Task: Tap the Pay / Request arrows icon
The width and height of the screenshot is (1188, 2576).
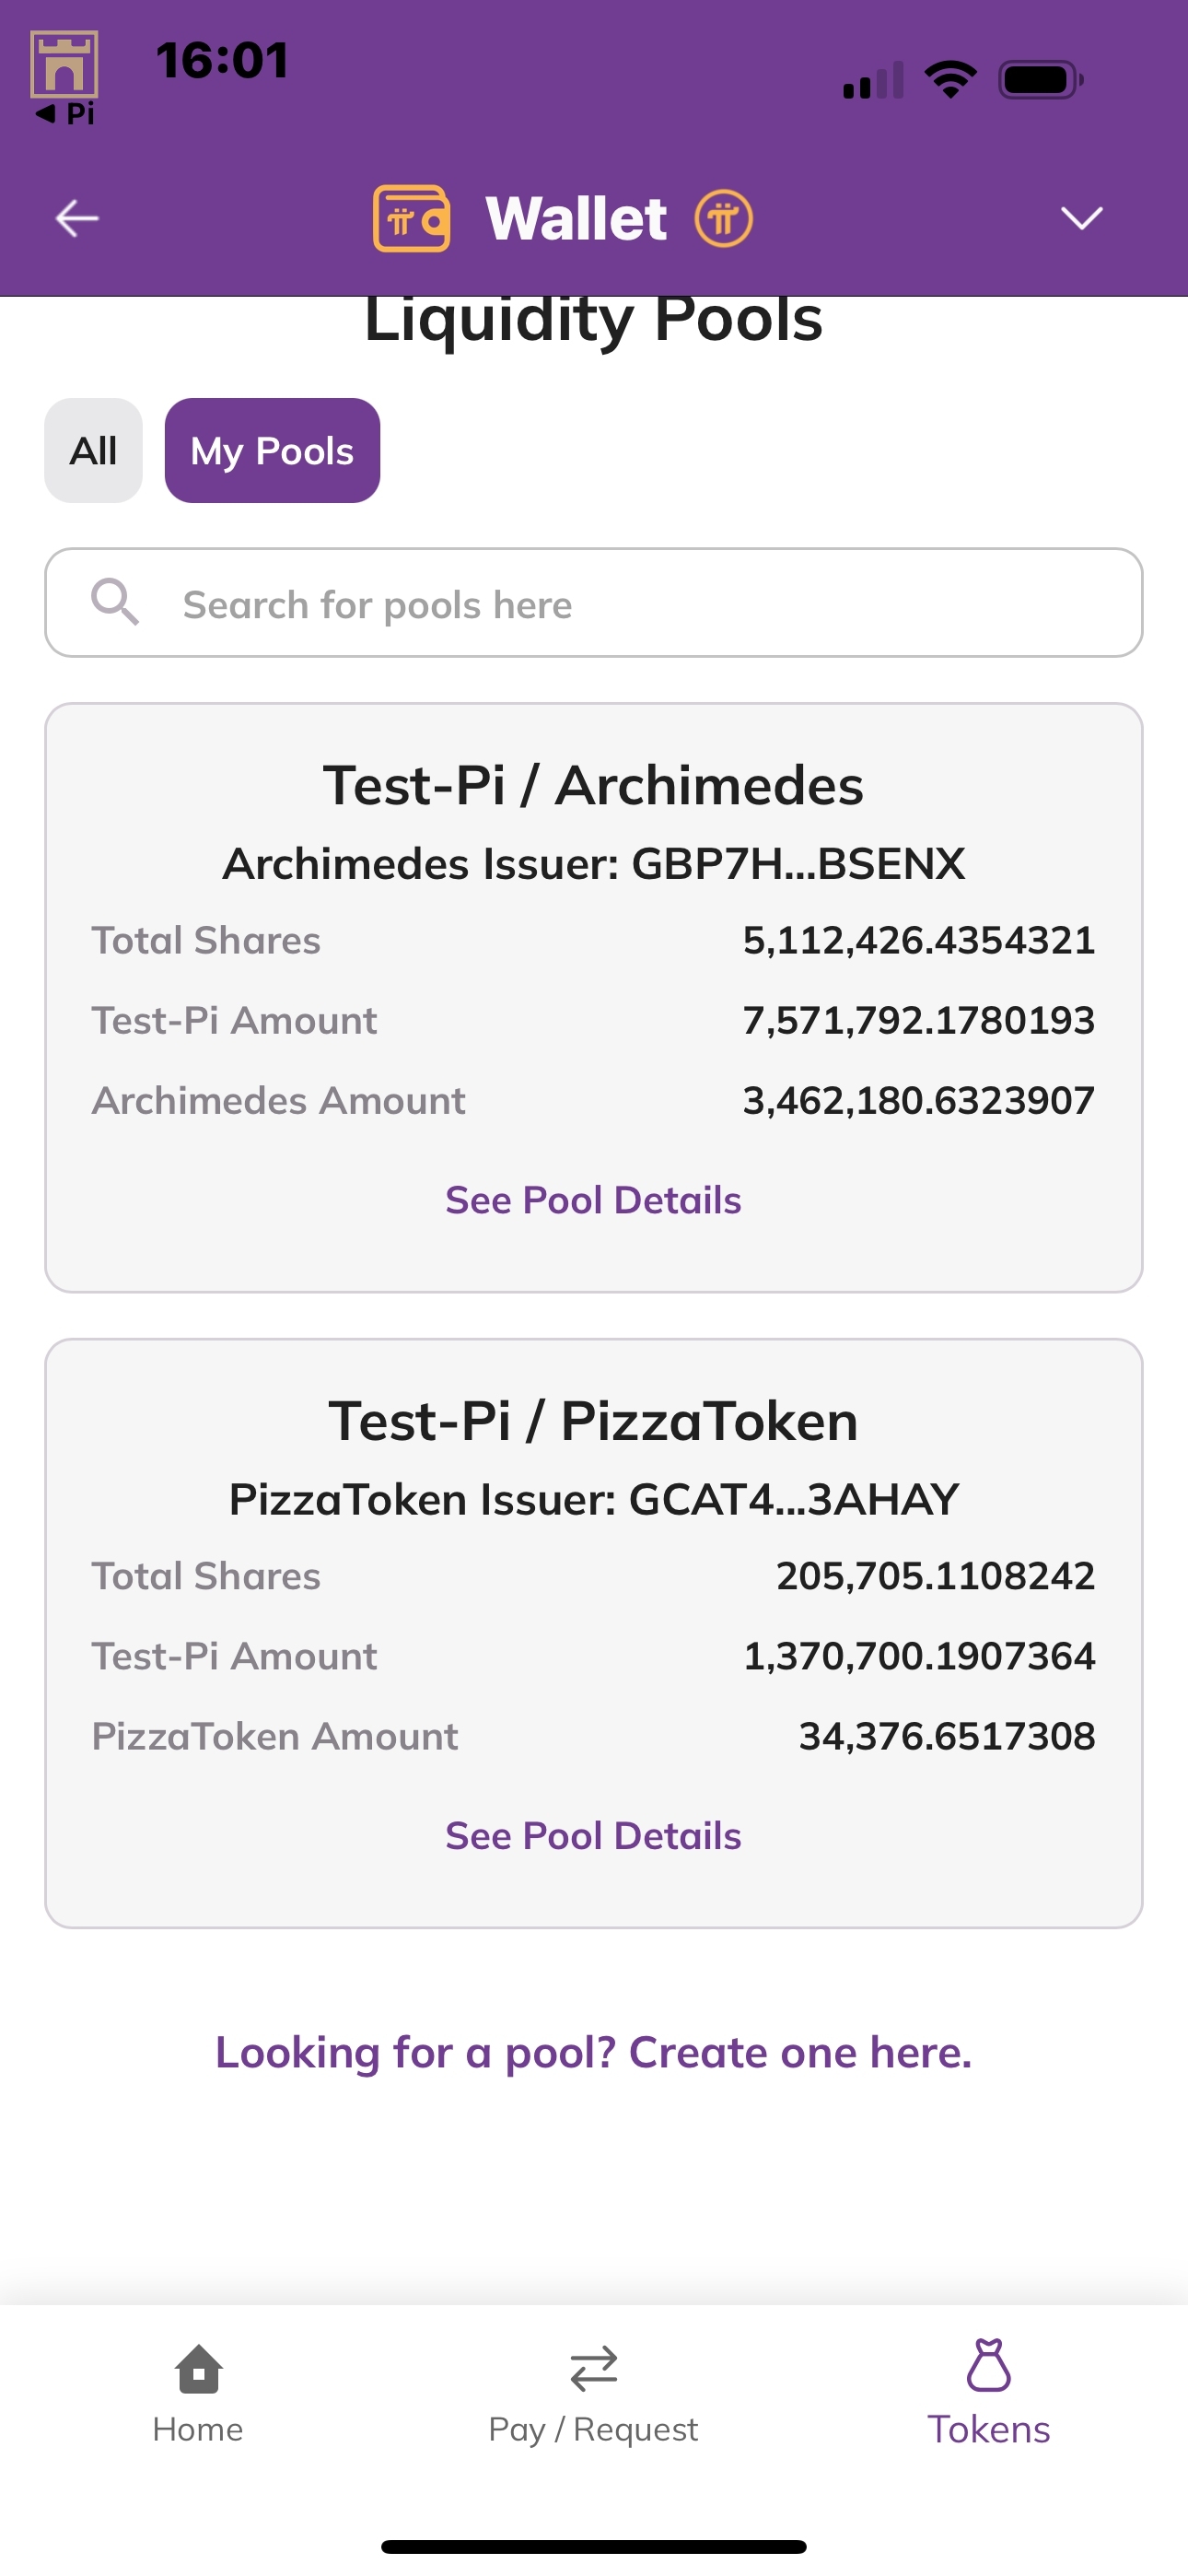Action: click(593, 2369)
